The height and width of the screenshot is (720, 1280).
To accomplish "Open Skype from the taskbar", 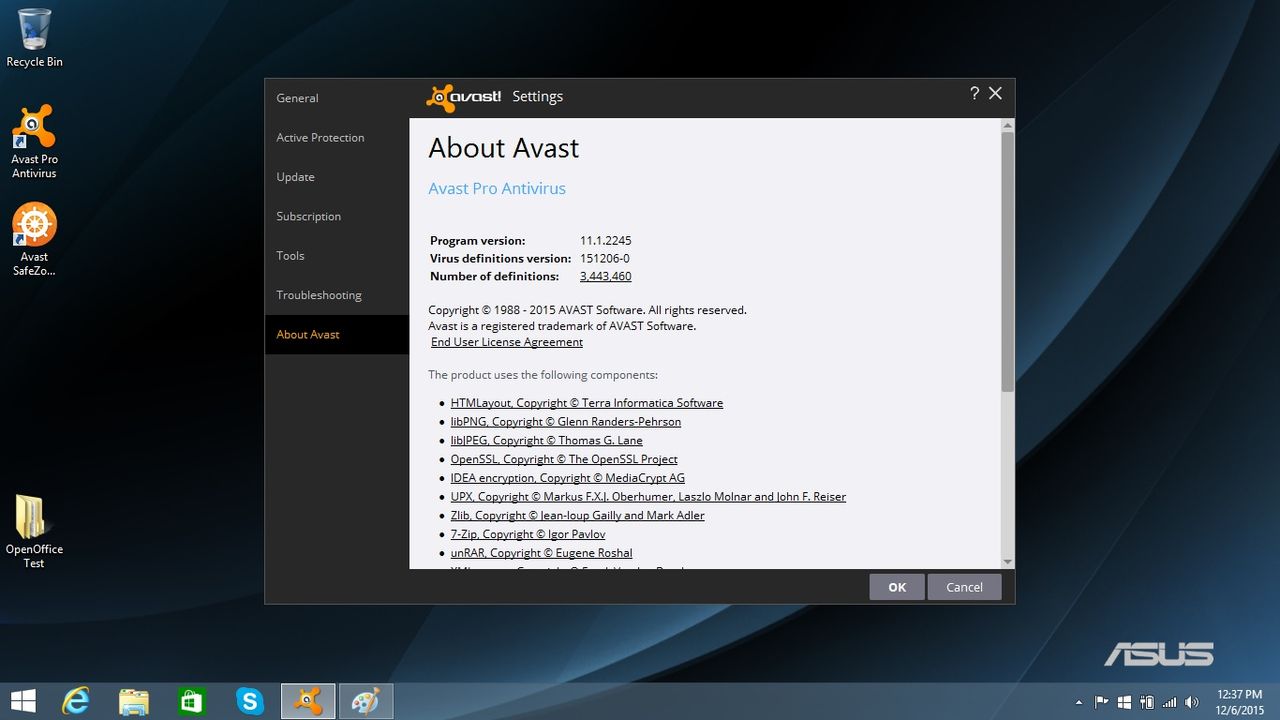I will (x=249, y=701).
